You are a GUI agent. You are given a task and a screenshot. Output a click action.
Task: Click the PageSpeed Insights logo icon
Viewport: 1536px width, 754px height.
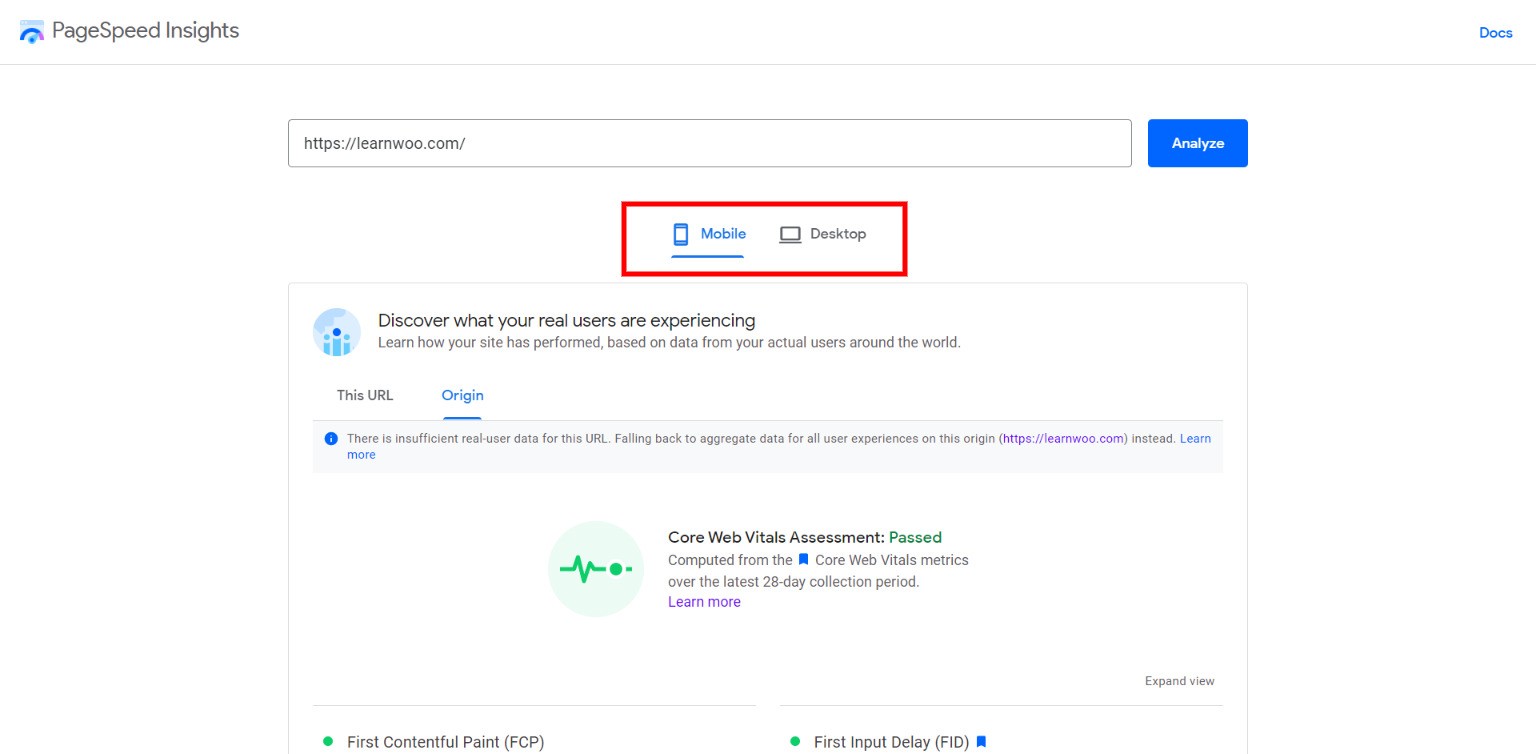point(32,32)
